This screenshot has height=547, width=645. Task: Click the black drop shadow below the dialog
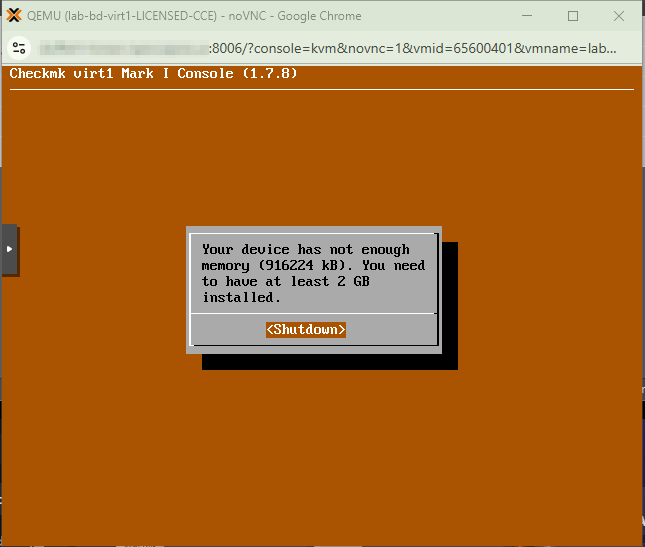click(330, 361)
